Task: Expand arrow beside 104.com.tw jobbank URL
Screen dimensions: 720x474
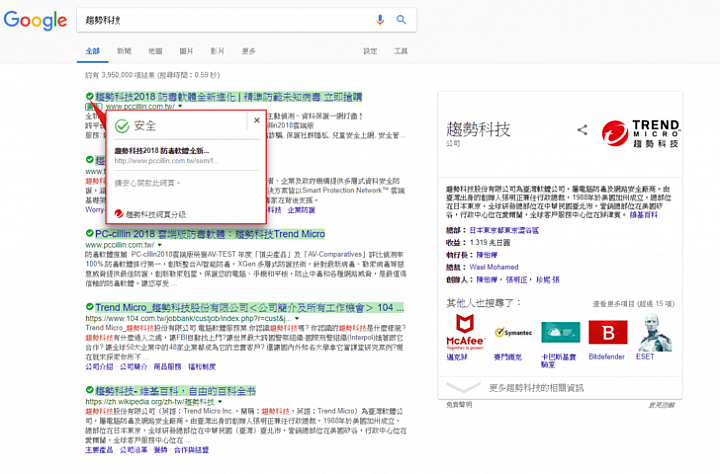Action: [297, 318]
